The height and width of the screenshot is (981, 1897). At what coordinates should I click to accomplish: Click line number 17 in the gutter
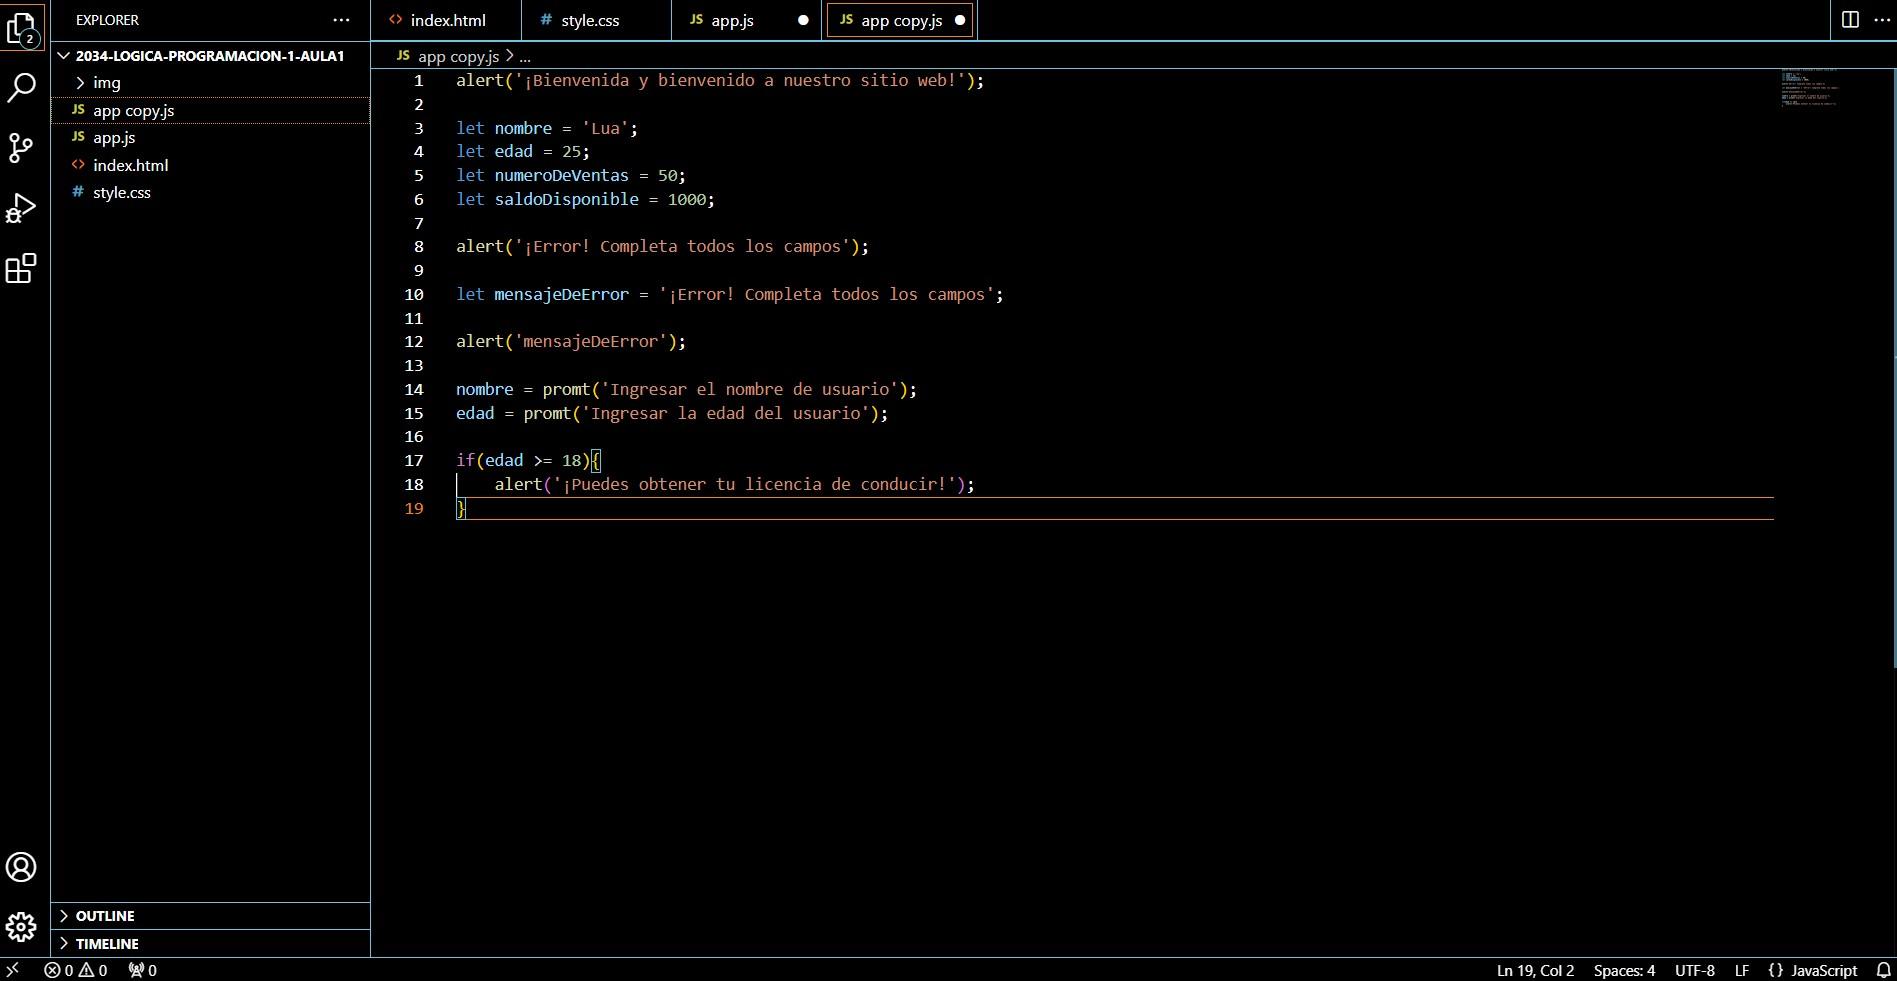[x=413, y=460]
